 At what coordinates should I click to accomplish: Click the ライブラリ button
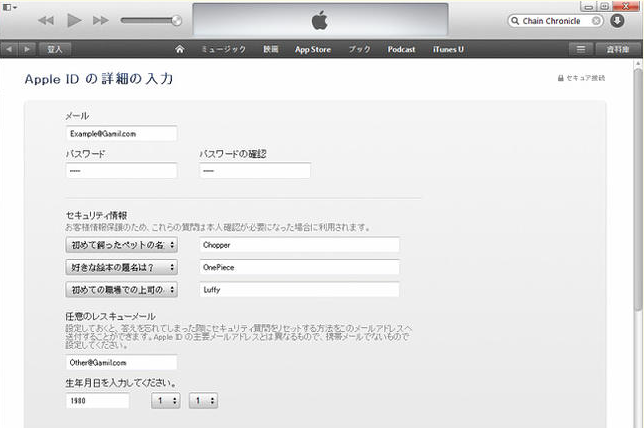[618, 48]
